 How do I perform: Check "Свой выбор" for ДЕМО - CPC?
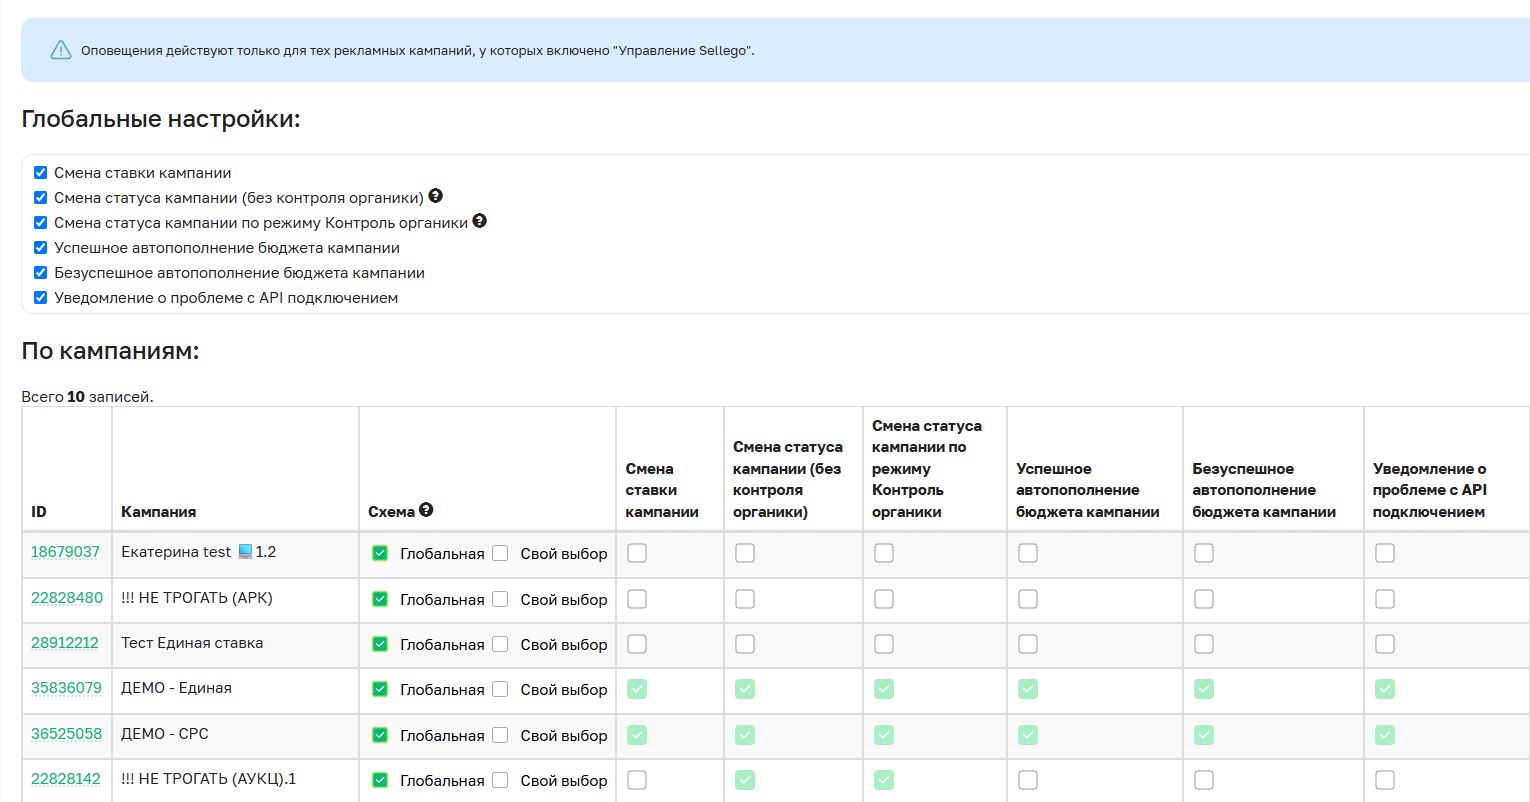(x=500, y=735)
